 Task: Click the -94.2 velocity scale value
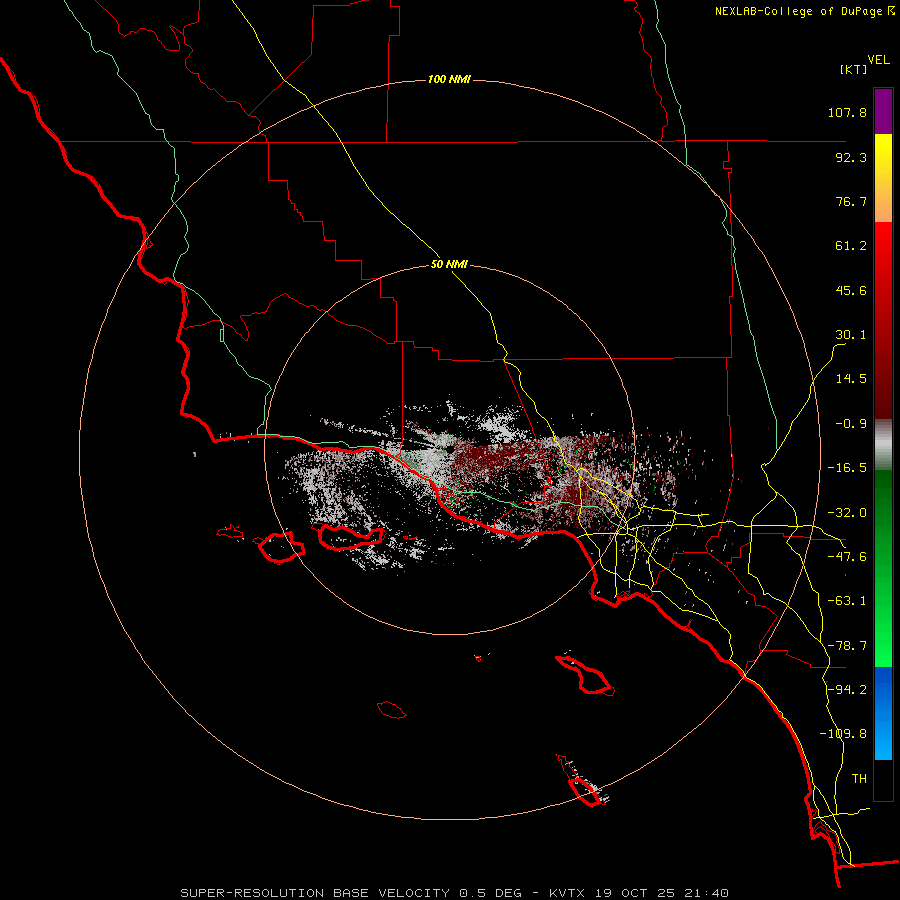(x=847, y=689)
